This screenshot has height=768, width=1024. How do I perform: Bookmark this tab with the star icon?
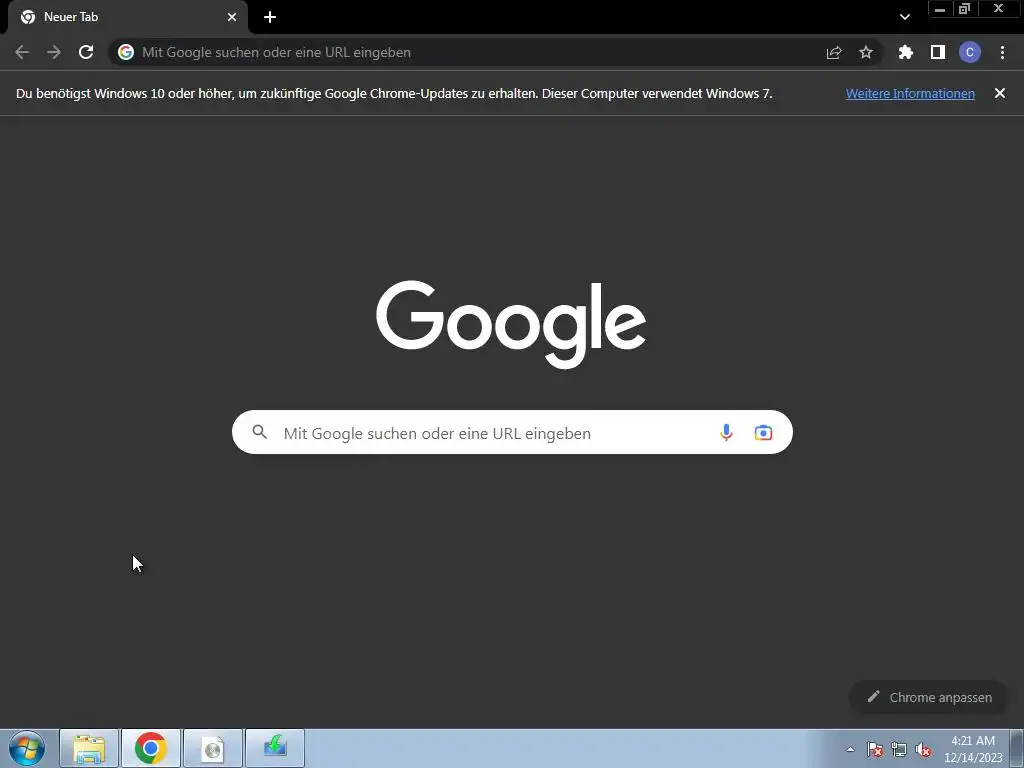point(866,52)
